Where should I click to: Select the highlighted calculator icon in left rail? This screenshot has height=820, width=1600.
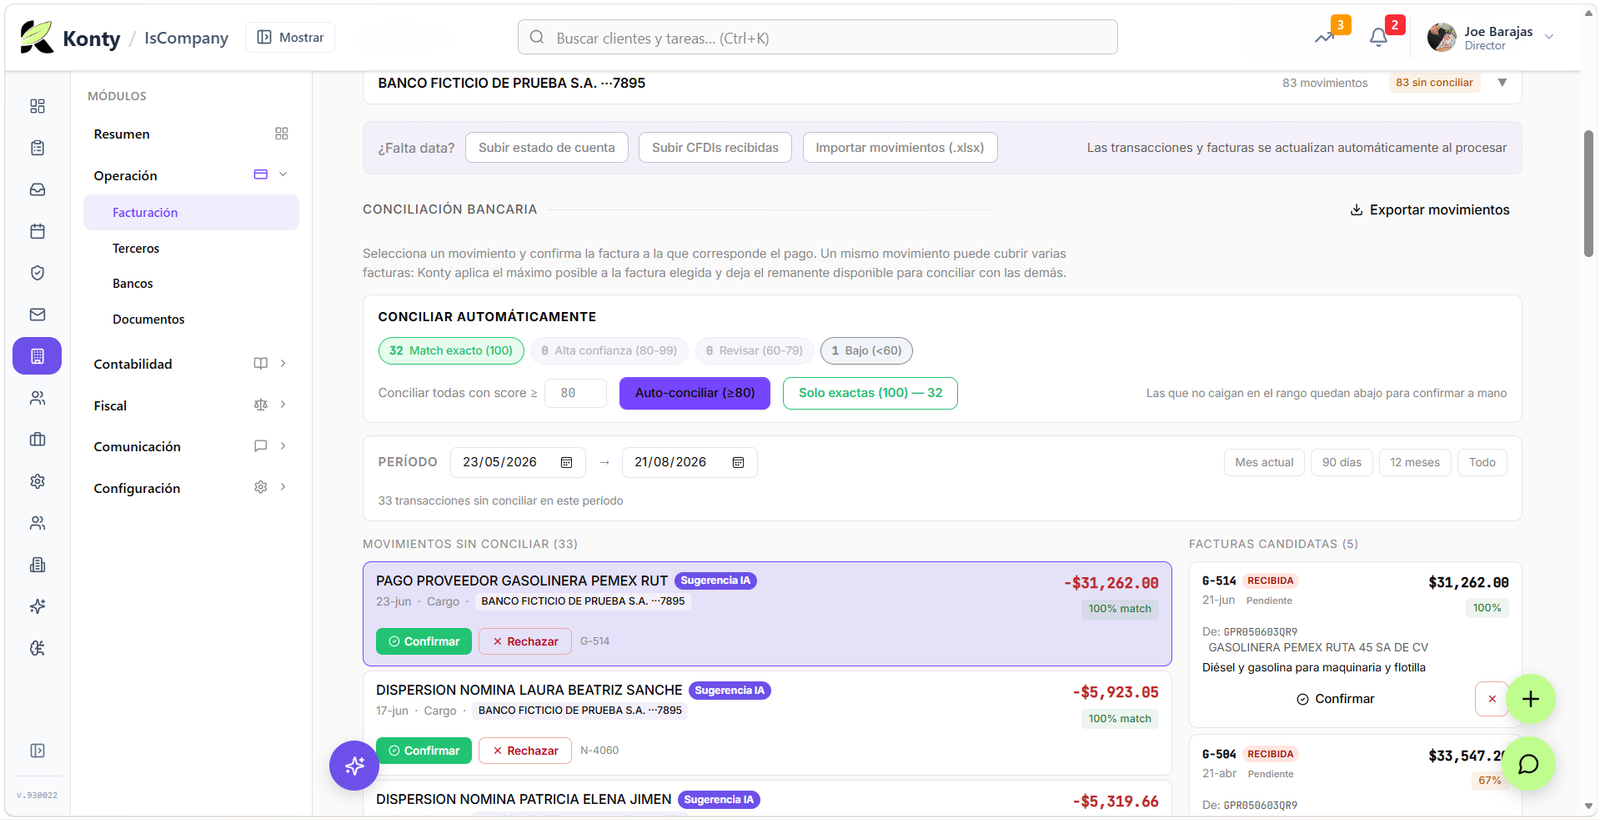[37, 356]
